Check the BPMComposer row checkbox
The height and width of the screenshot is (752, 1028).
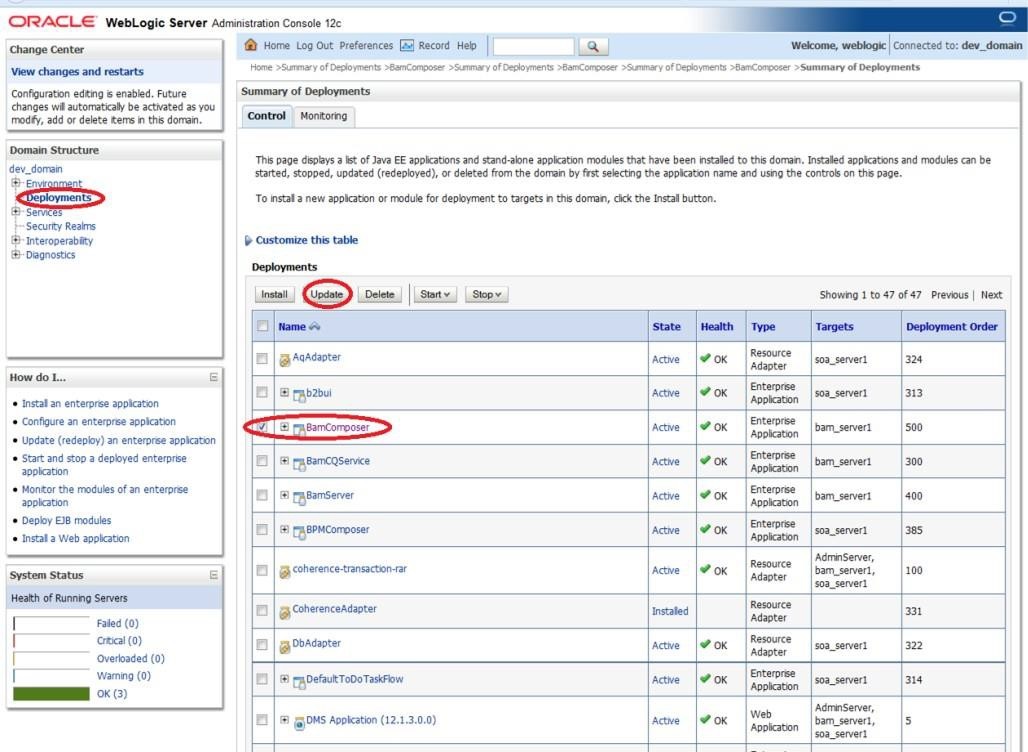(262, 529)
